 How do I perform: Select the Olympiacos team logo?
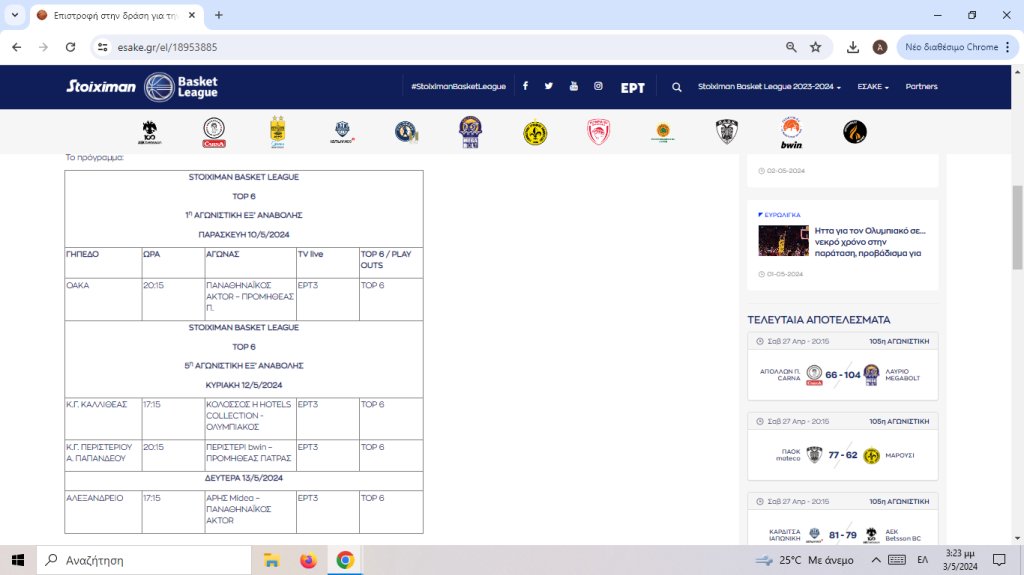598,132
